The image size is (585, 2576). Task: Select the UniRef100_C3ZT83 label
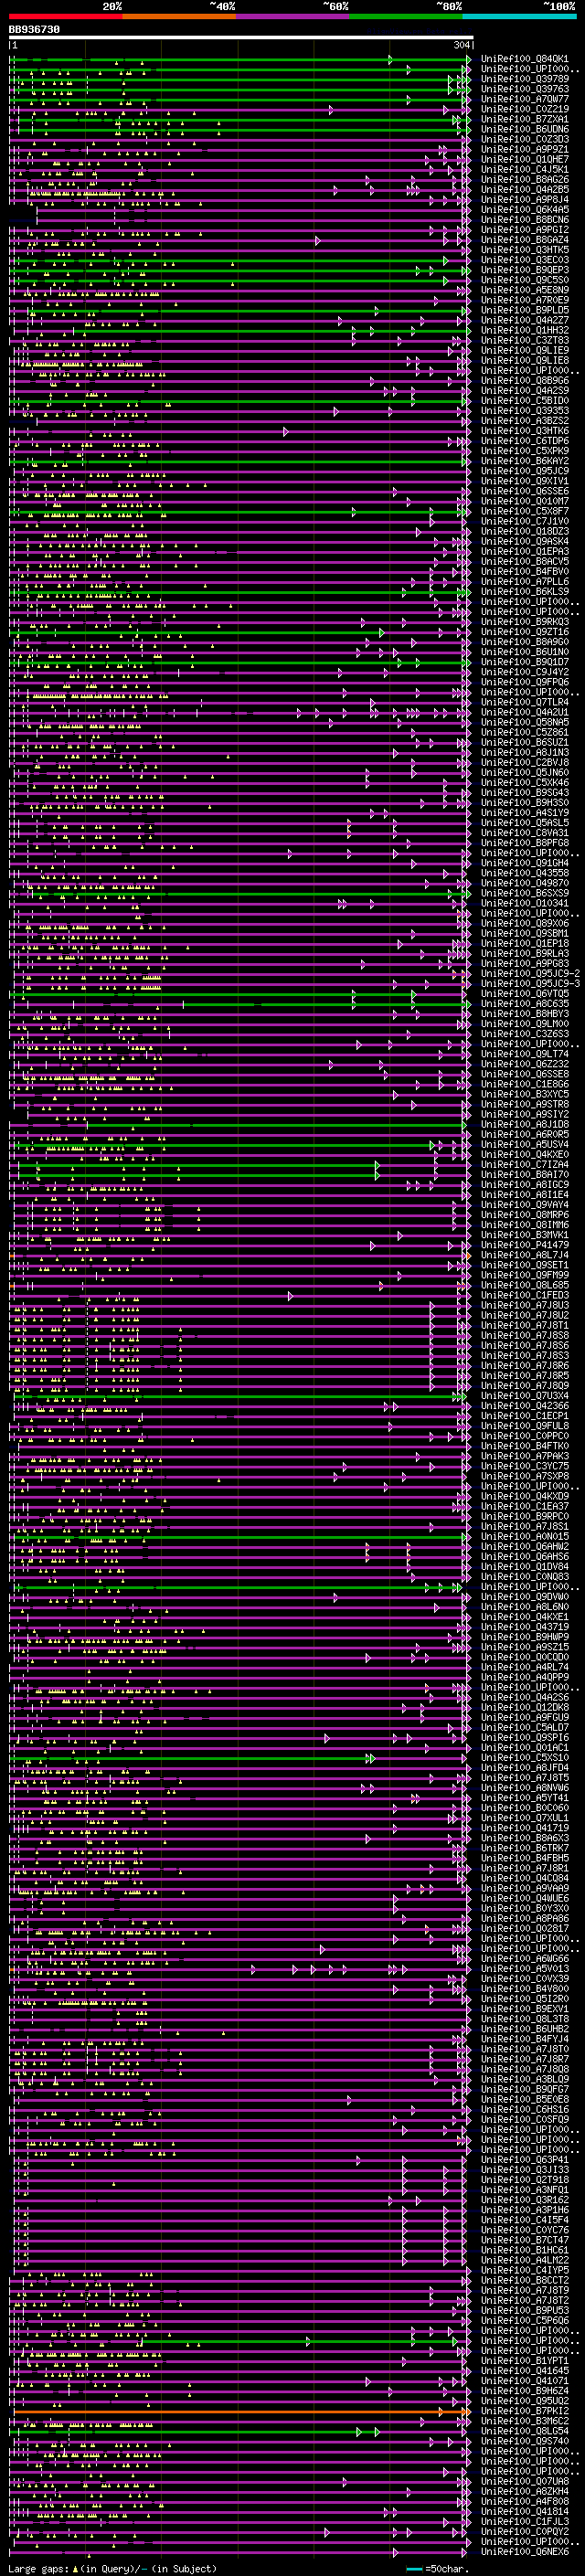(525, 340)
